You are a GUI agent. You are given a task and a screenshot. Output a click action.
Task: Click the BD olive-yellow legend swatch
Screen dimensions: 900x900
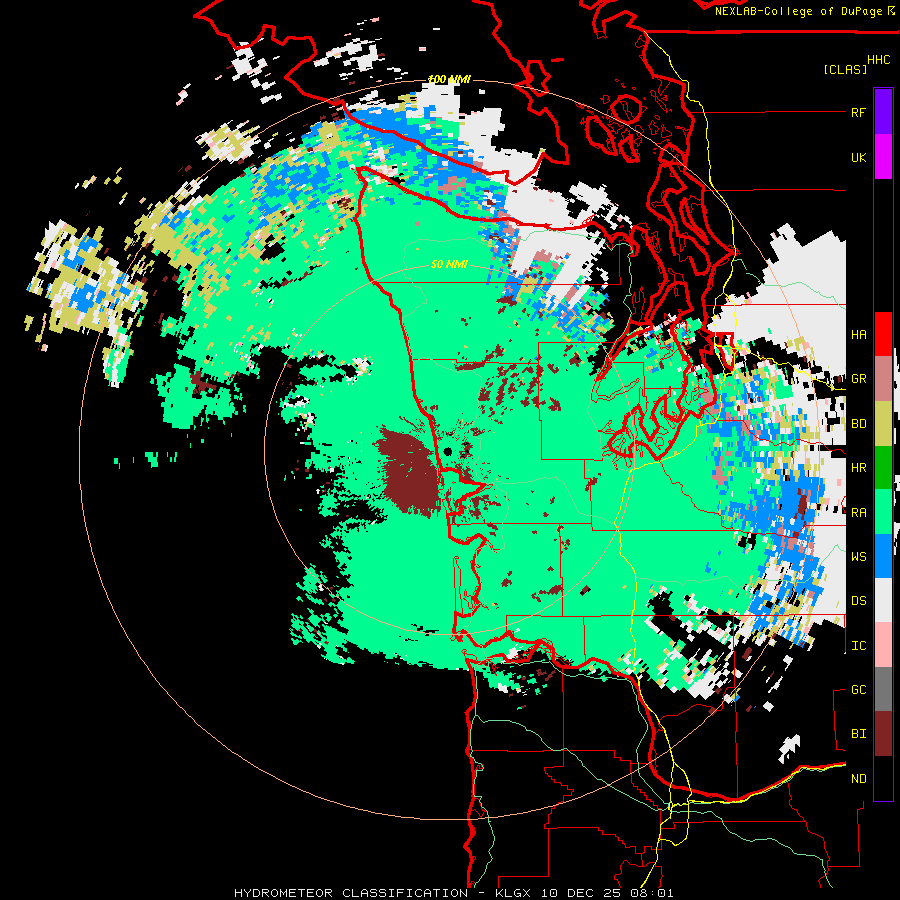click(883, 424)
